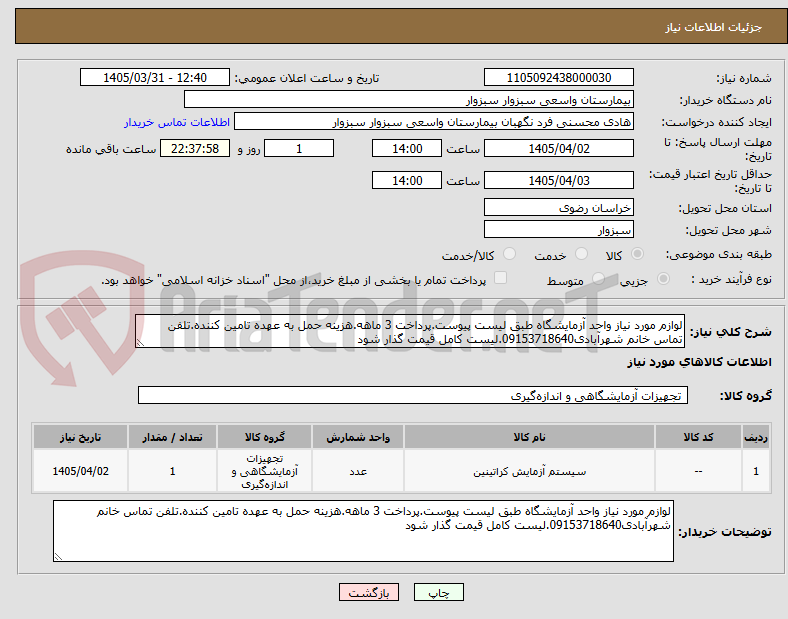Click the نام کالا column header
The height and width of the screenshot is (619, 788).
pyautogui.click(x=530, y=437)
